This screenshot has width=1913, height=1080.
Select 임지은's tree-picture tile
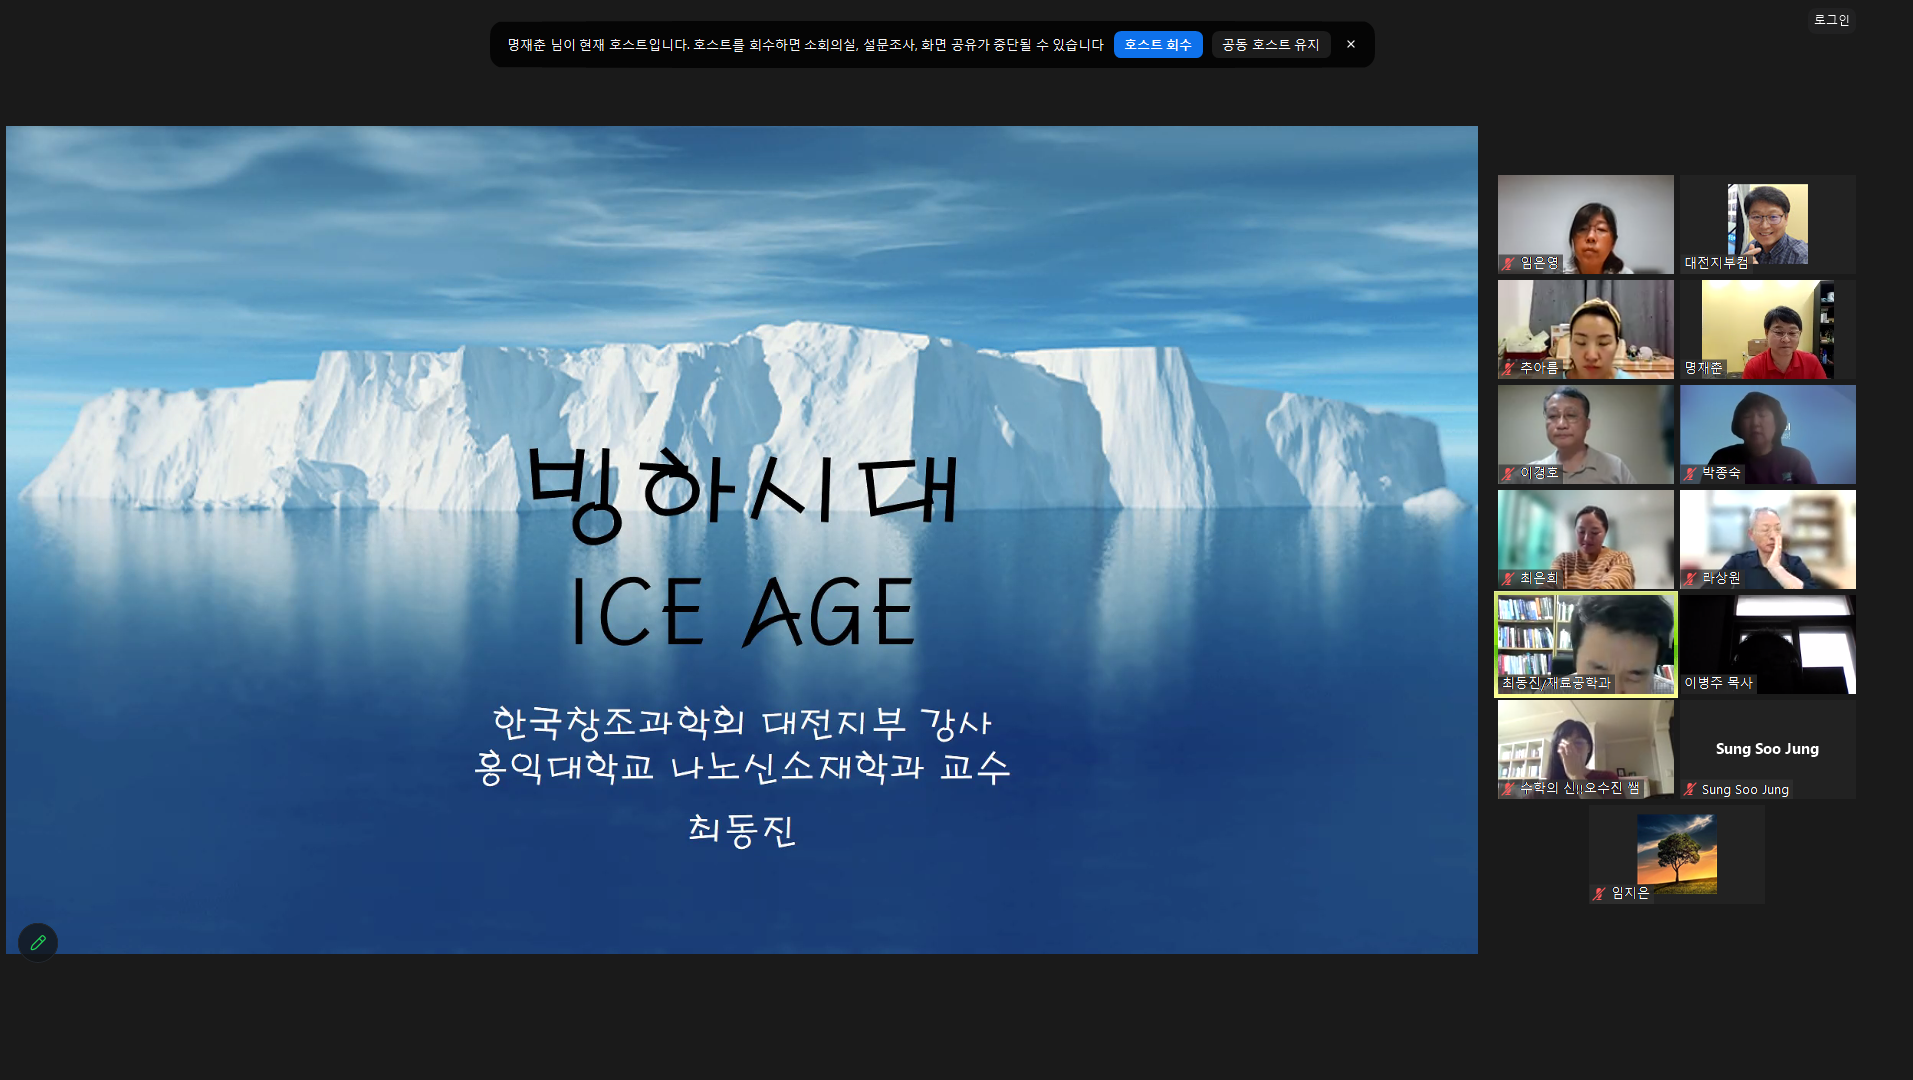1677,854
